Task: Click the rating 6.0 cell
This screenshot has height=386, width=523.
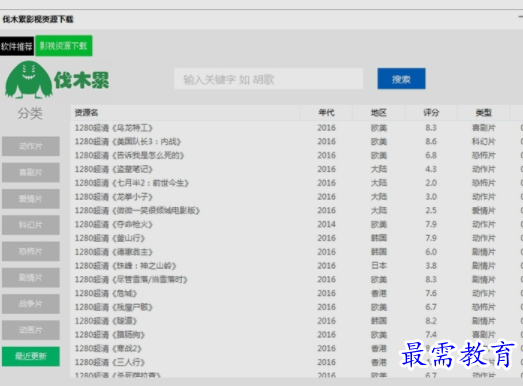Action: [x=431, y=252]
